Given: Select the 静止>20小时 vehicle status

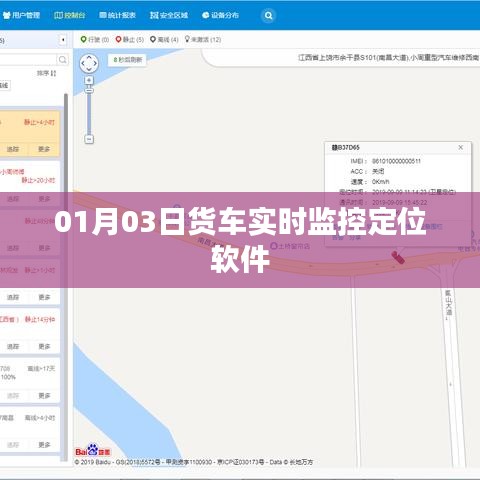Looking at the screenshot, I should [38, 180].
